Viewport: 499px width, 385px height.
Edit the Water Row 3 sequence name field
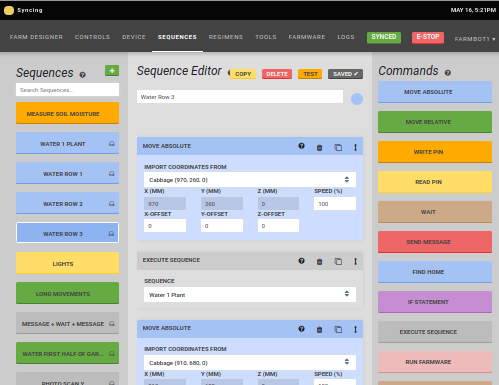coord(240,97)
